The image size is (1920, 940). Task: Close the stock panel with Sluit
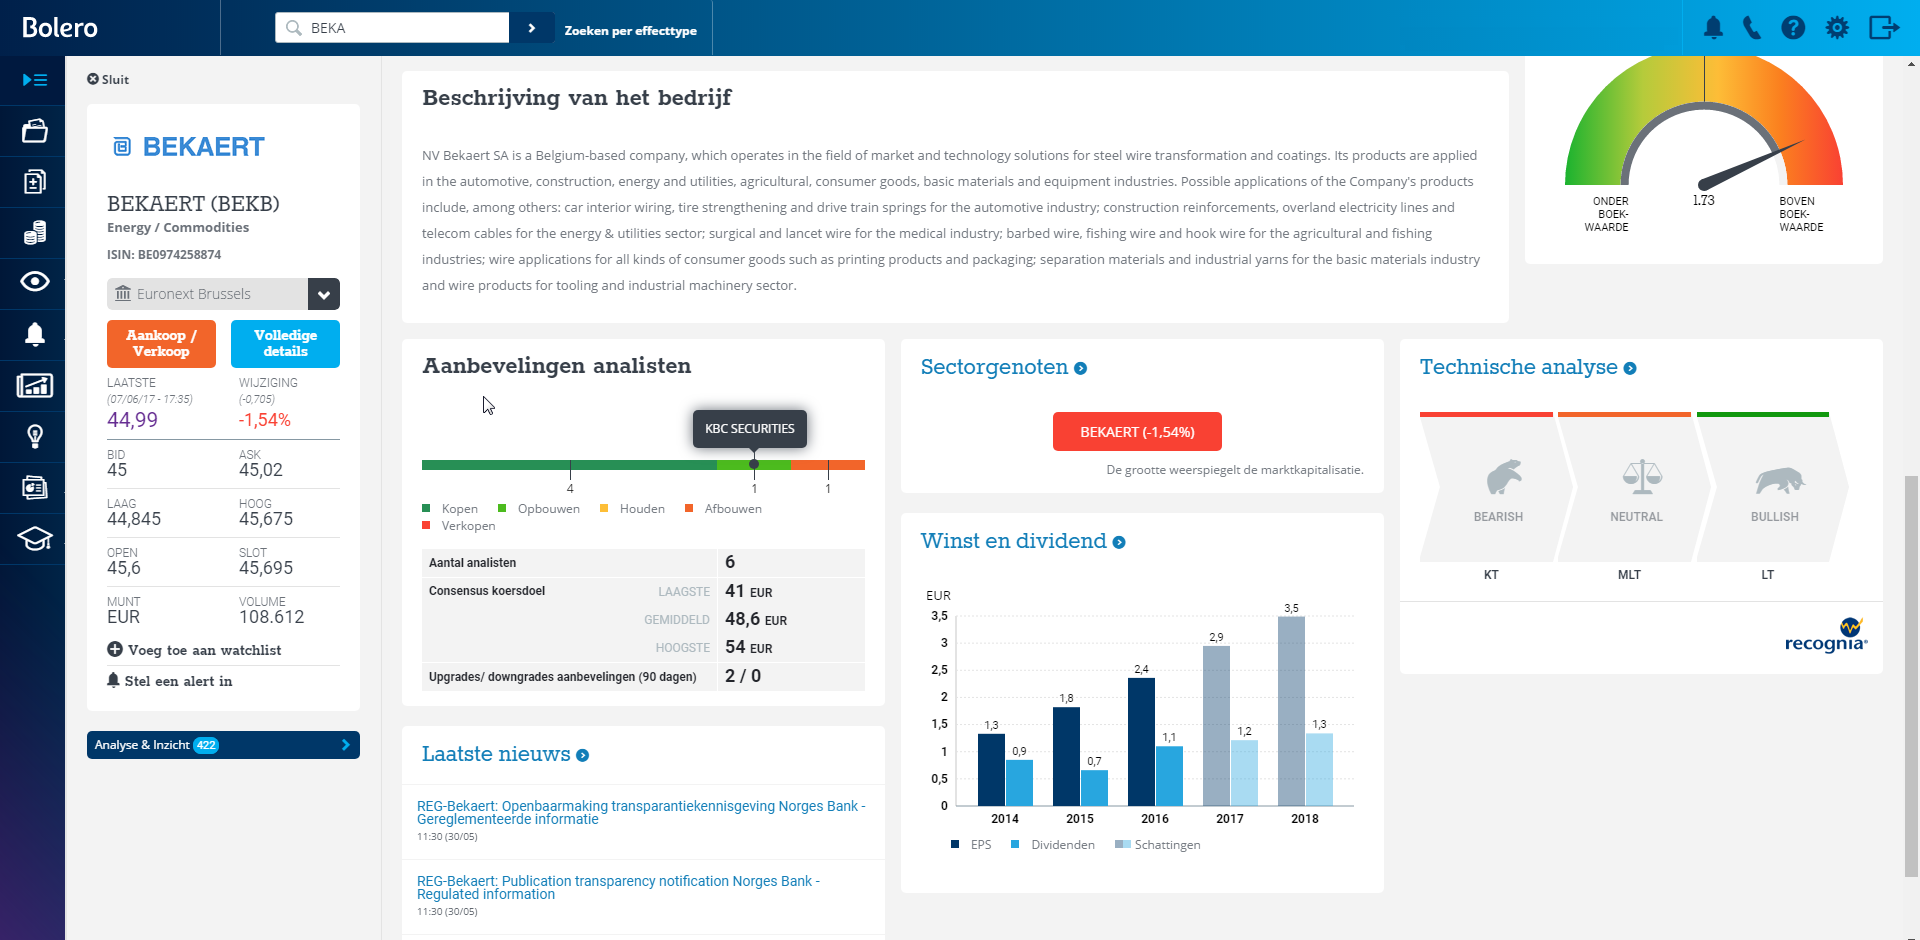pos(108,80)
